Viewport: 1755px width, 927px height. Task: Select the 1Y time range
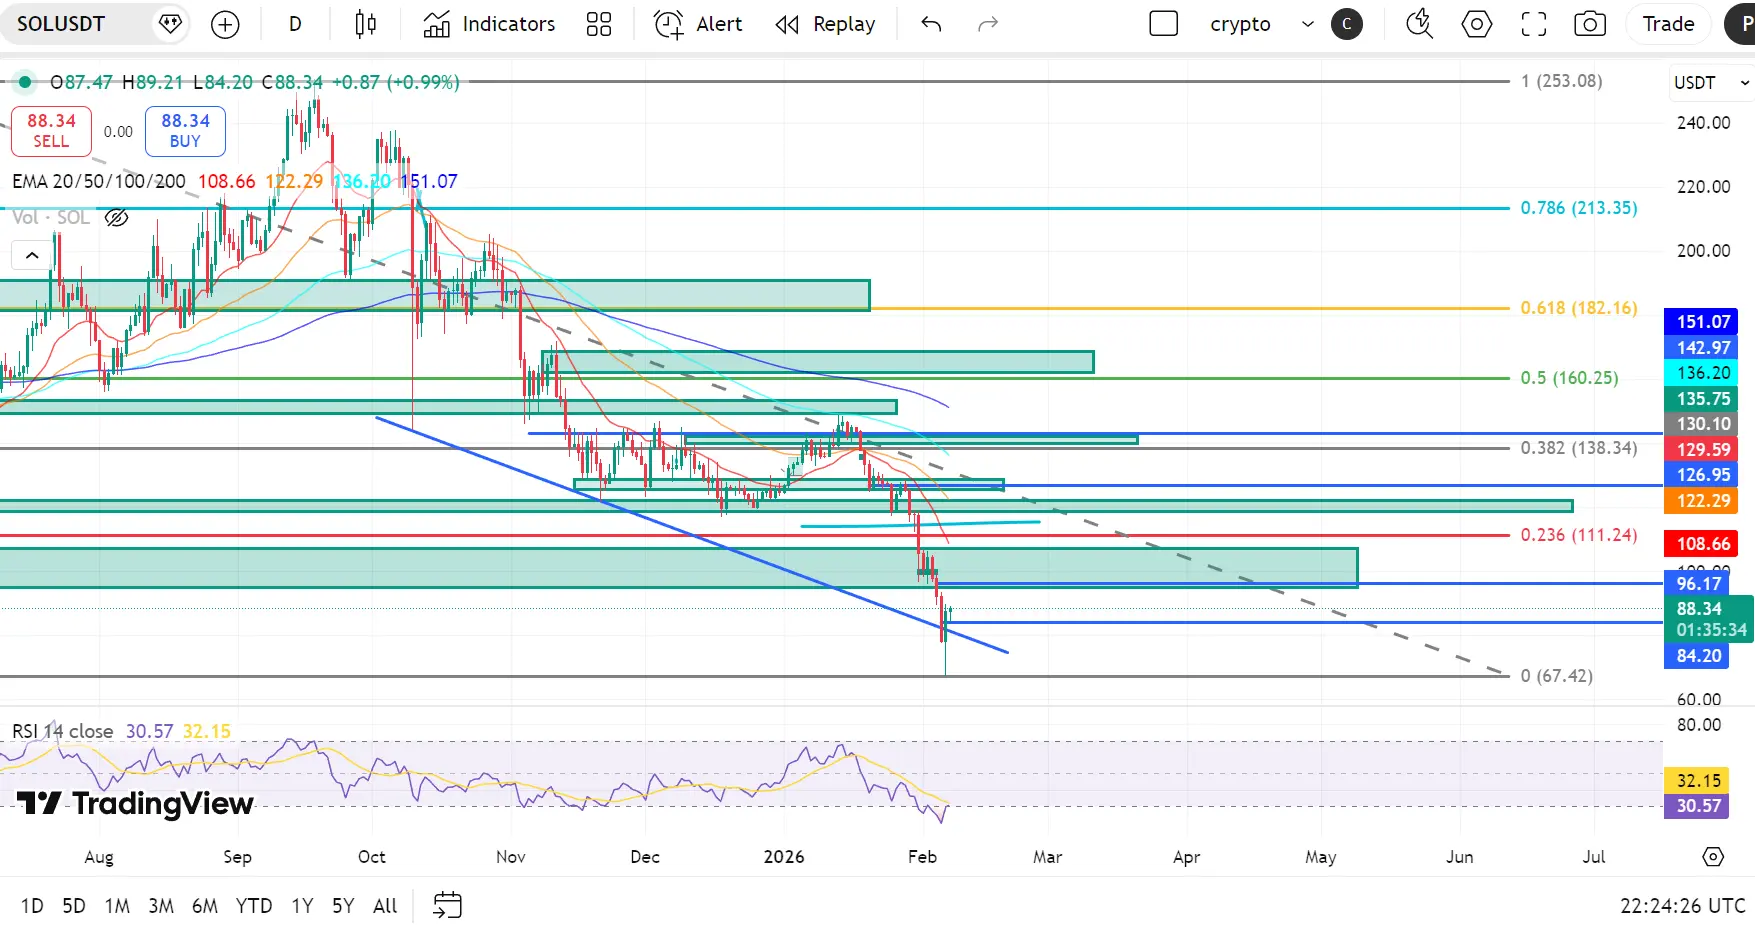click(x=302, y=906)
